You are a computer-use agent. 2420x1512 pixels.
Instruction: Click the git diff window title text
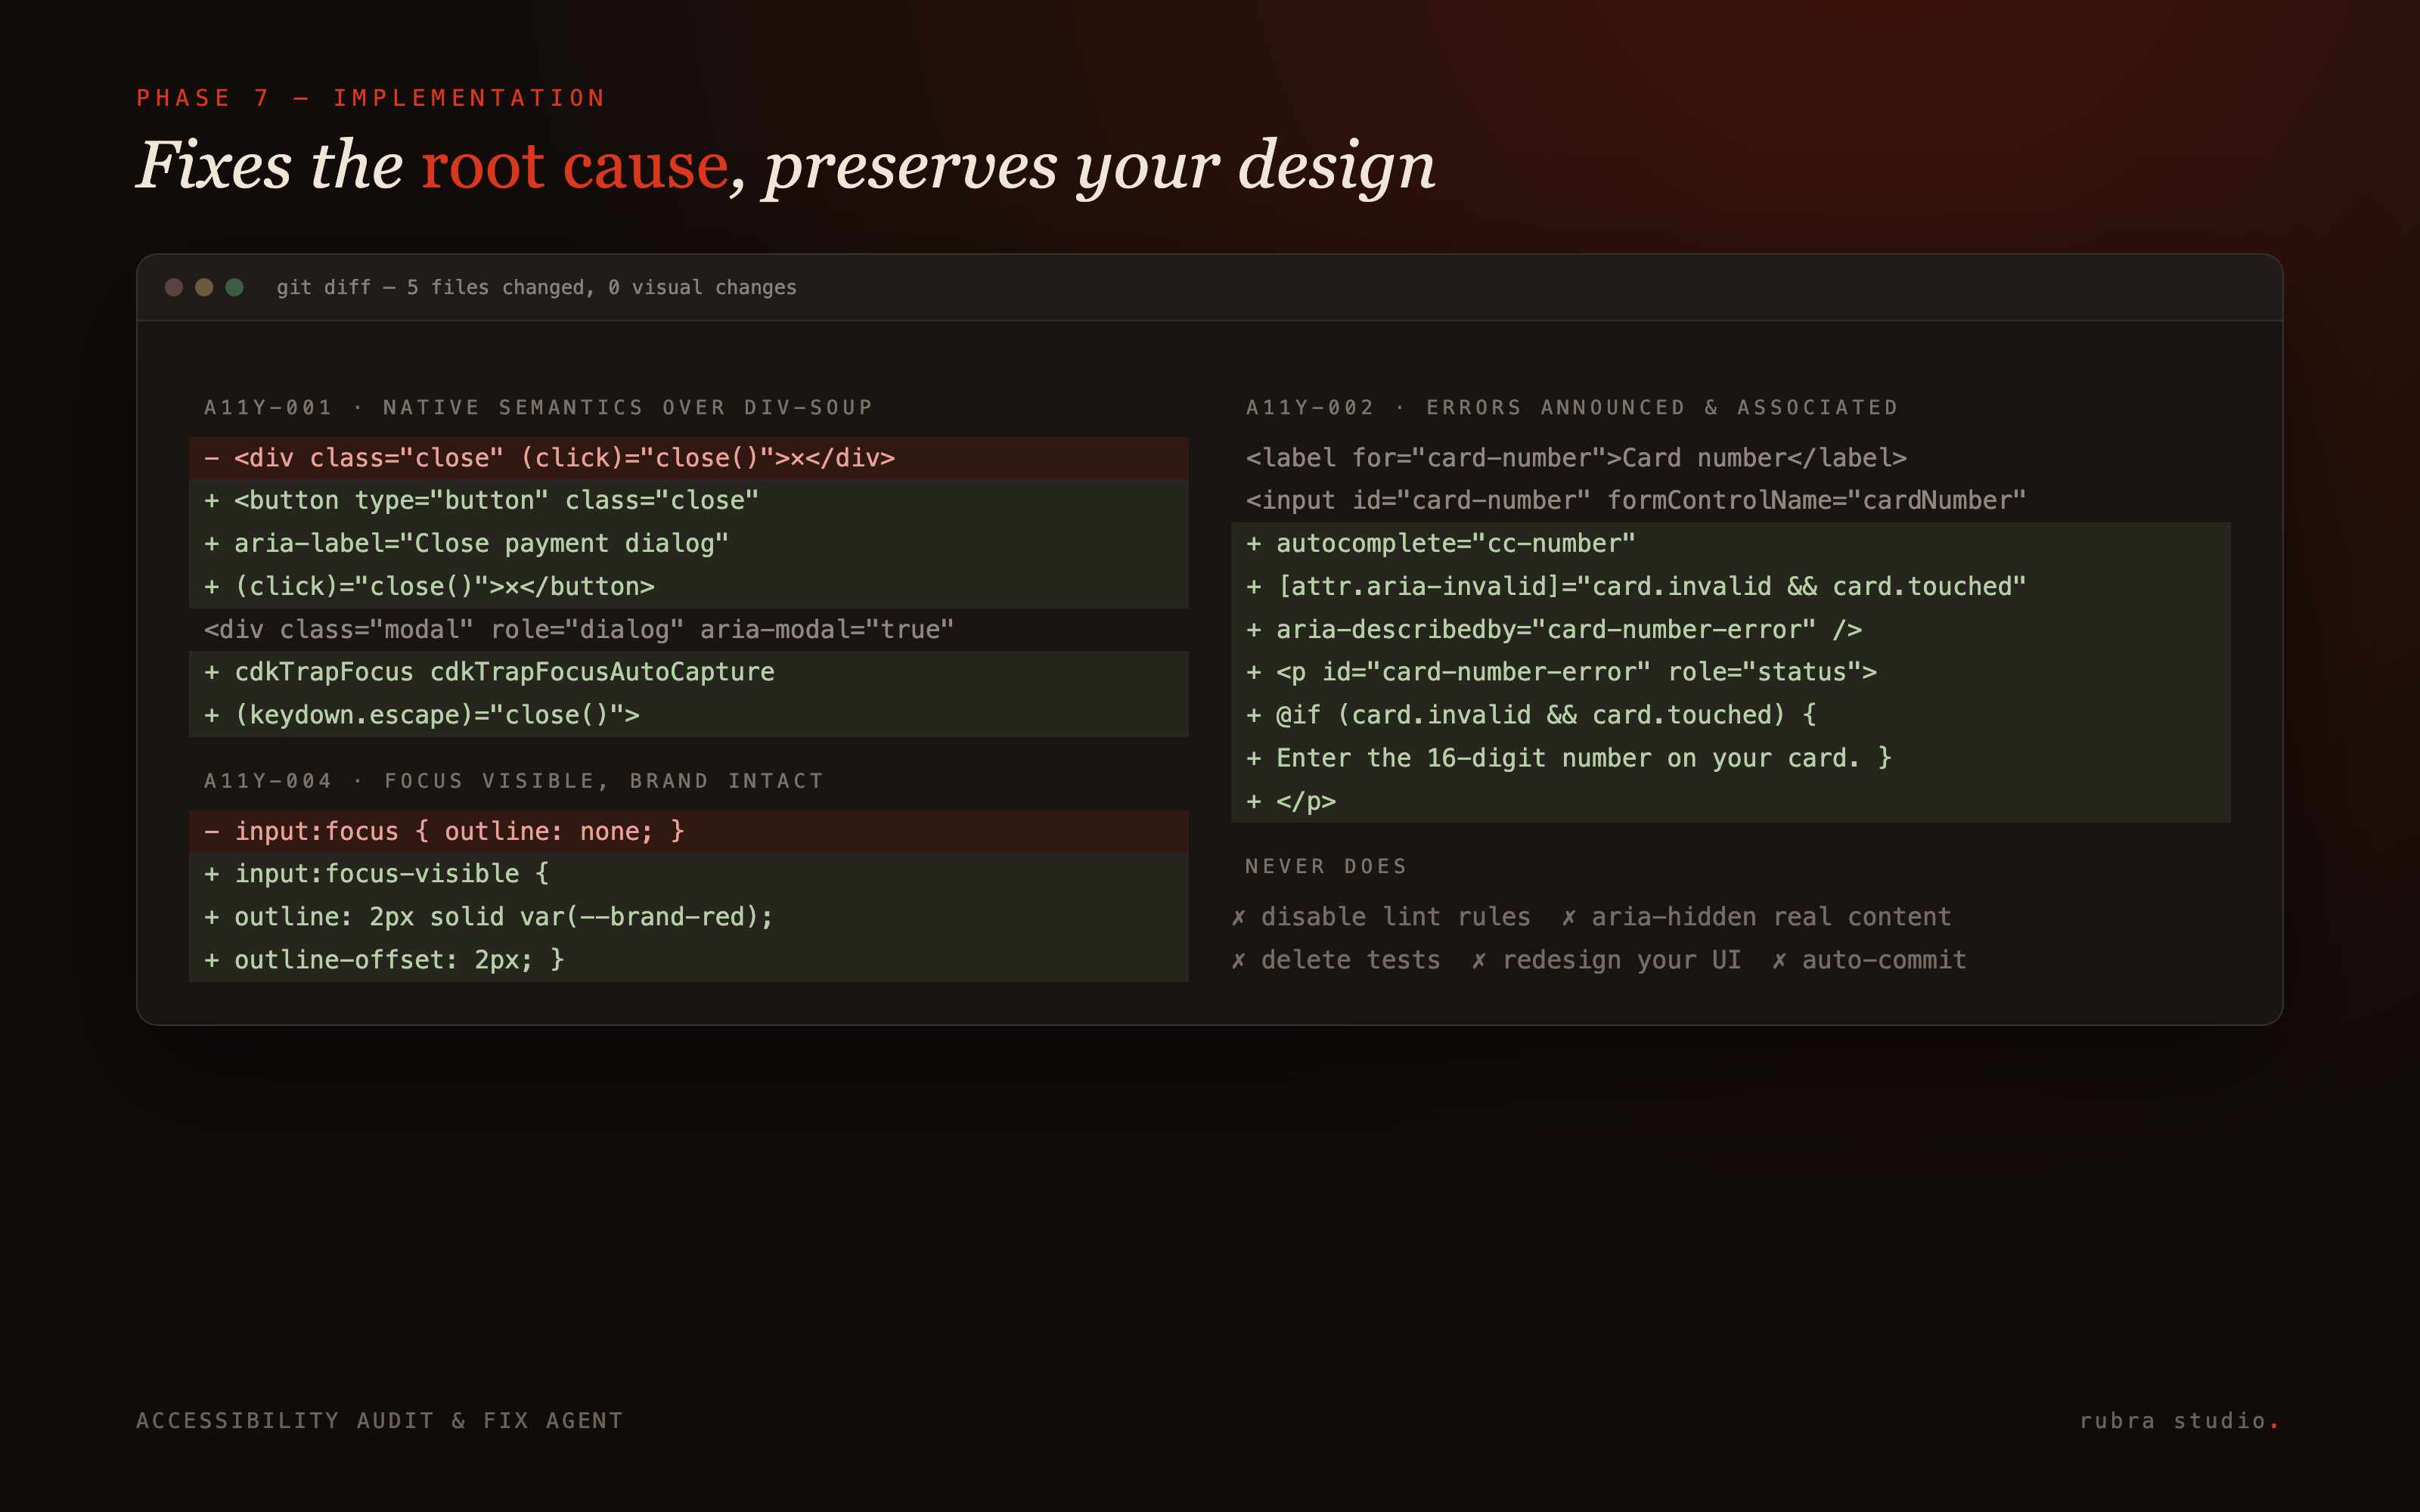[x=536, y=288]
